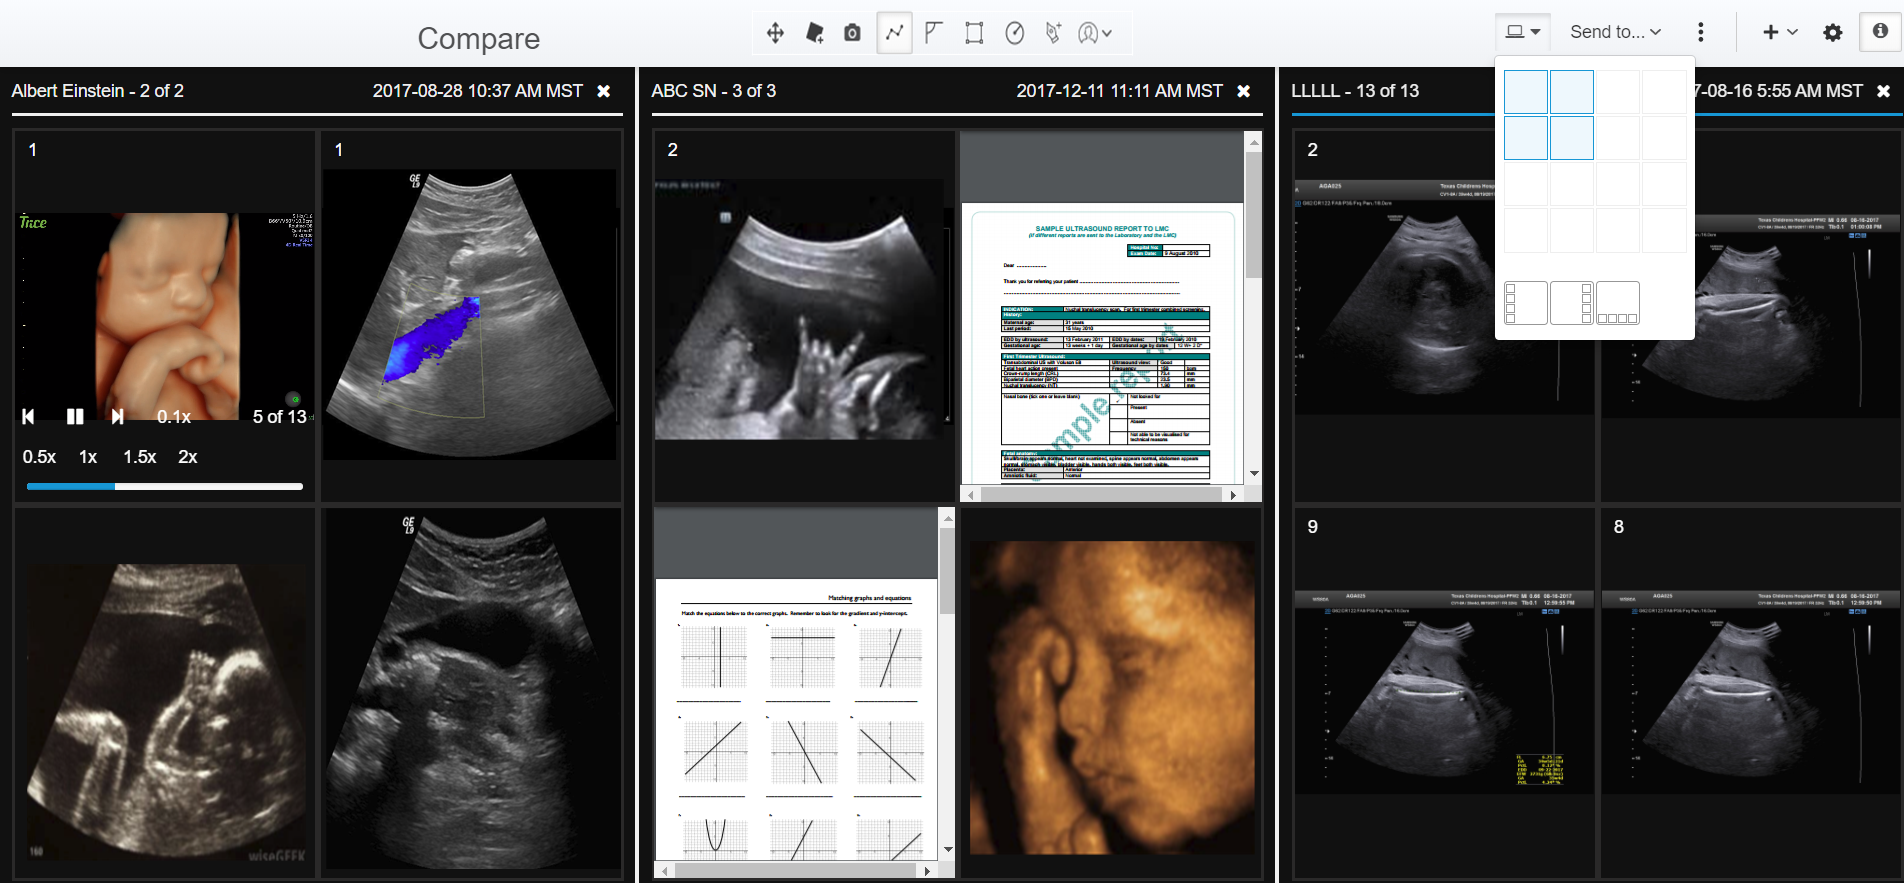The width and height of the screenshot is (1904, 883).
Task: Select fourth row, first column layout cell
Action: tap(1526, 230)
